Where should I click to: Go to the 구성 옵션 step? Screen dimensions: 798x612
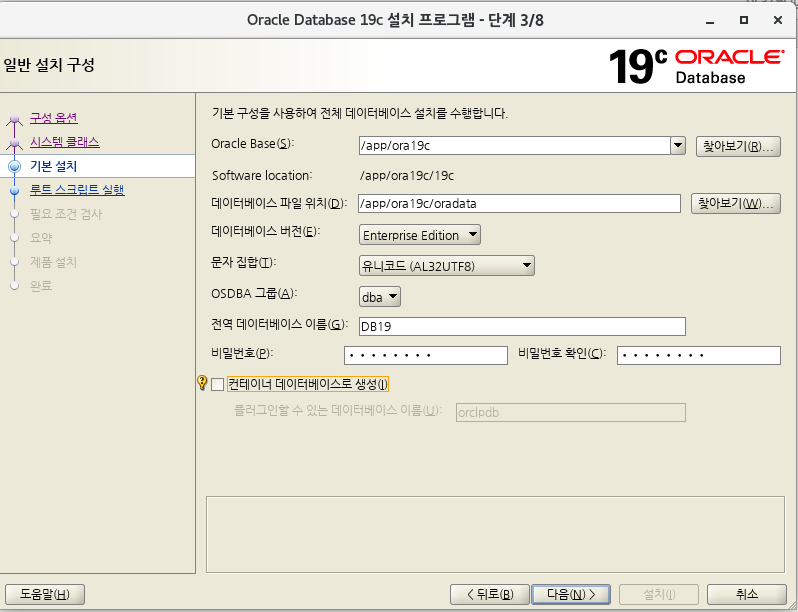click(53, 118)
